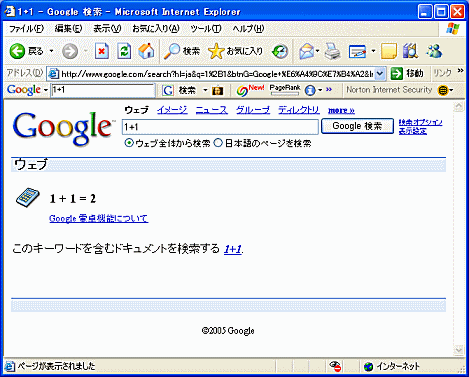Click the Mail envelope icon
469x377 pixels.
coord(306,51)
